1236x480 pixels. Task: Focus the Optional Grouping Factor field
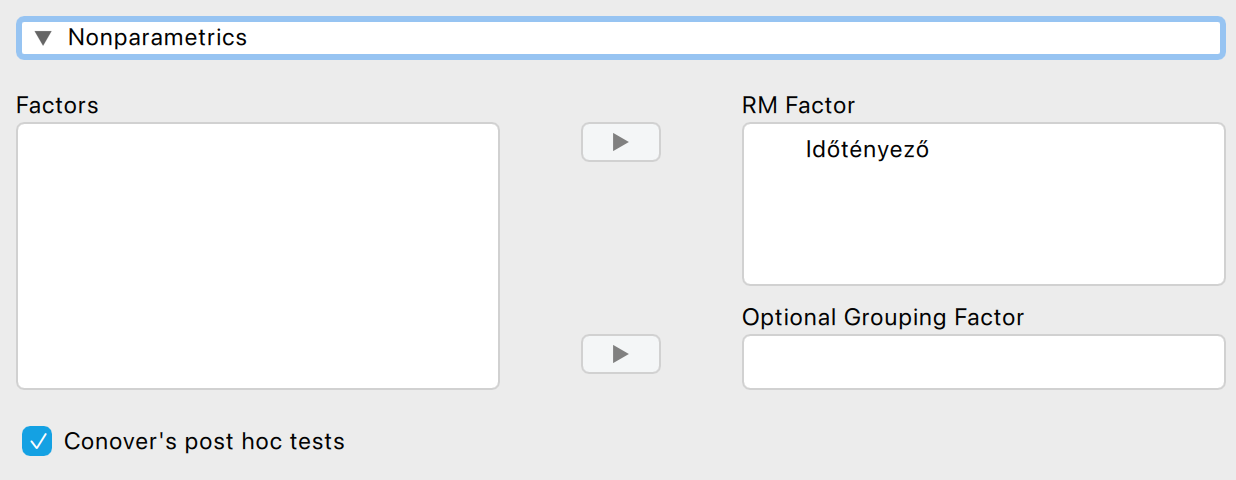point(982,361)
